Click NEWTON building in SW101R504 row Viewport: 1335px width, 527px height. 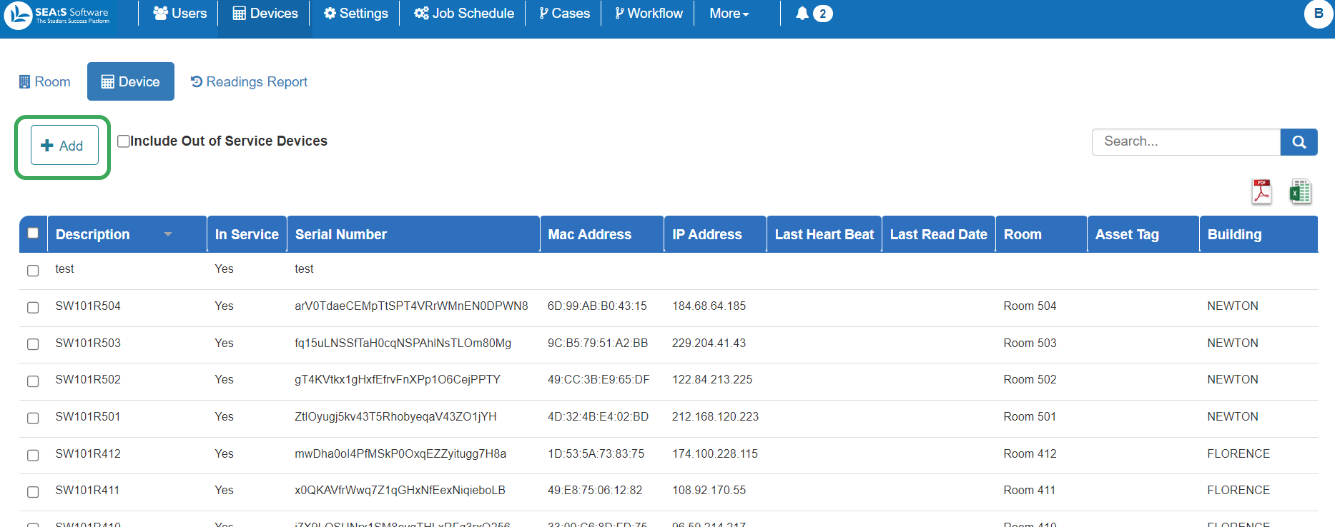tap(1233, 306)
